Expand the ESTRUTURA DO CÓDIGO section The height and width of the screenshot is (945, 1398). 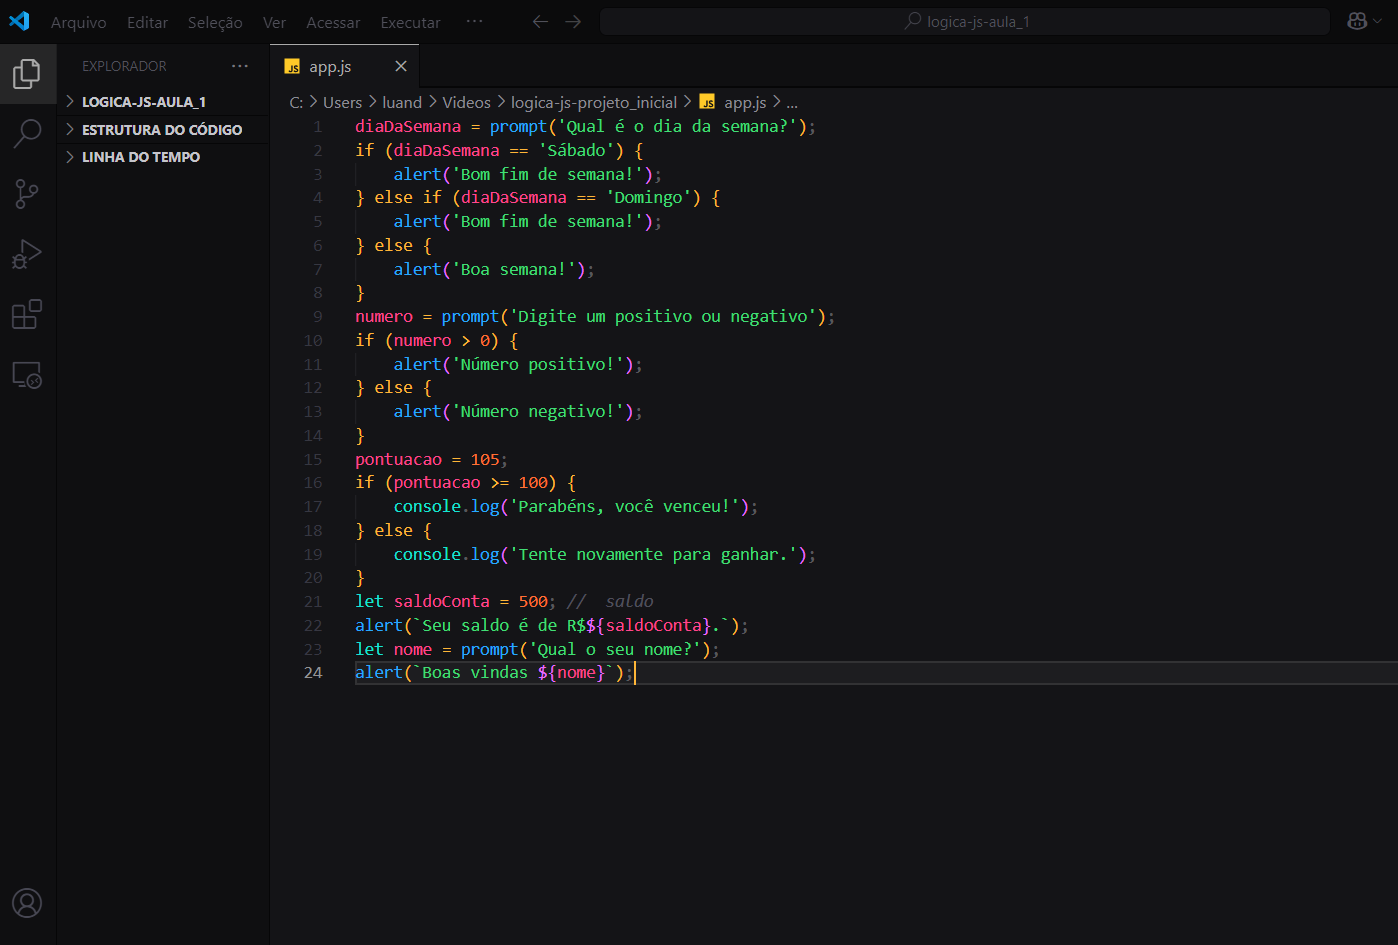point(164,130)
